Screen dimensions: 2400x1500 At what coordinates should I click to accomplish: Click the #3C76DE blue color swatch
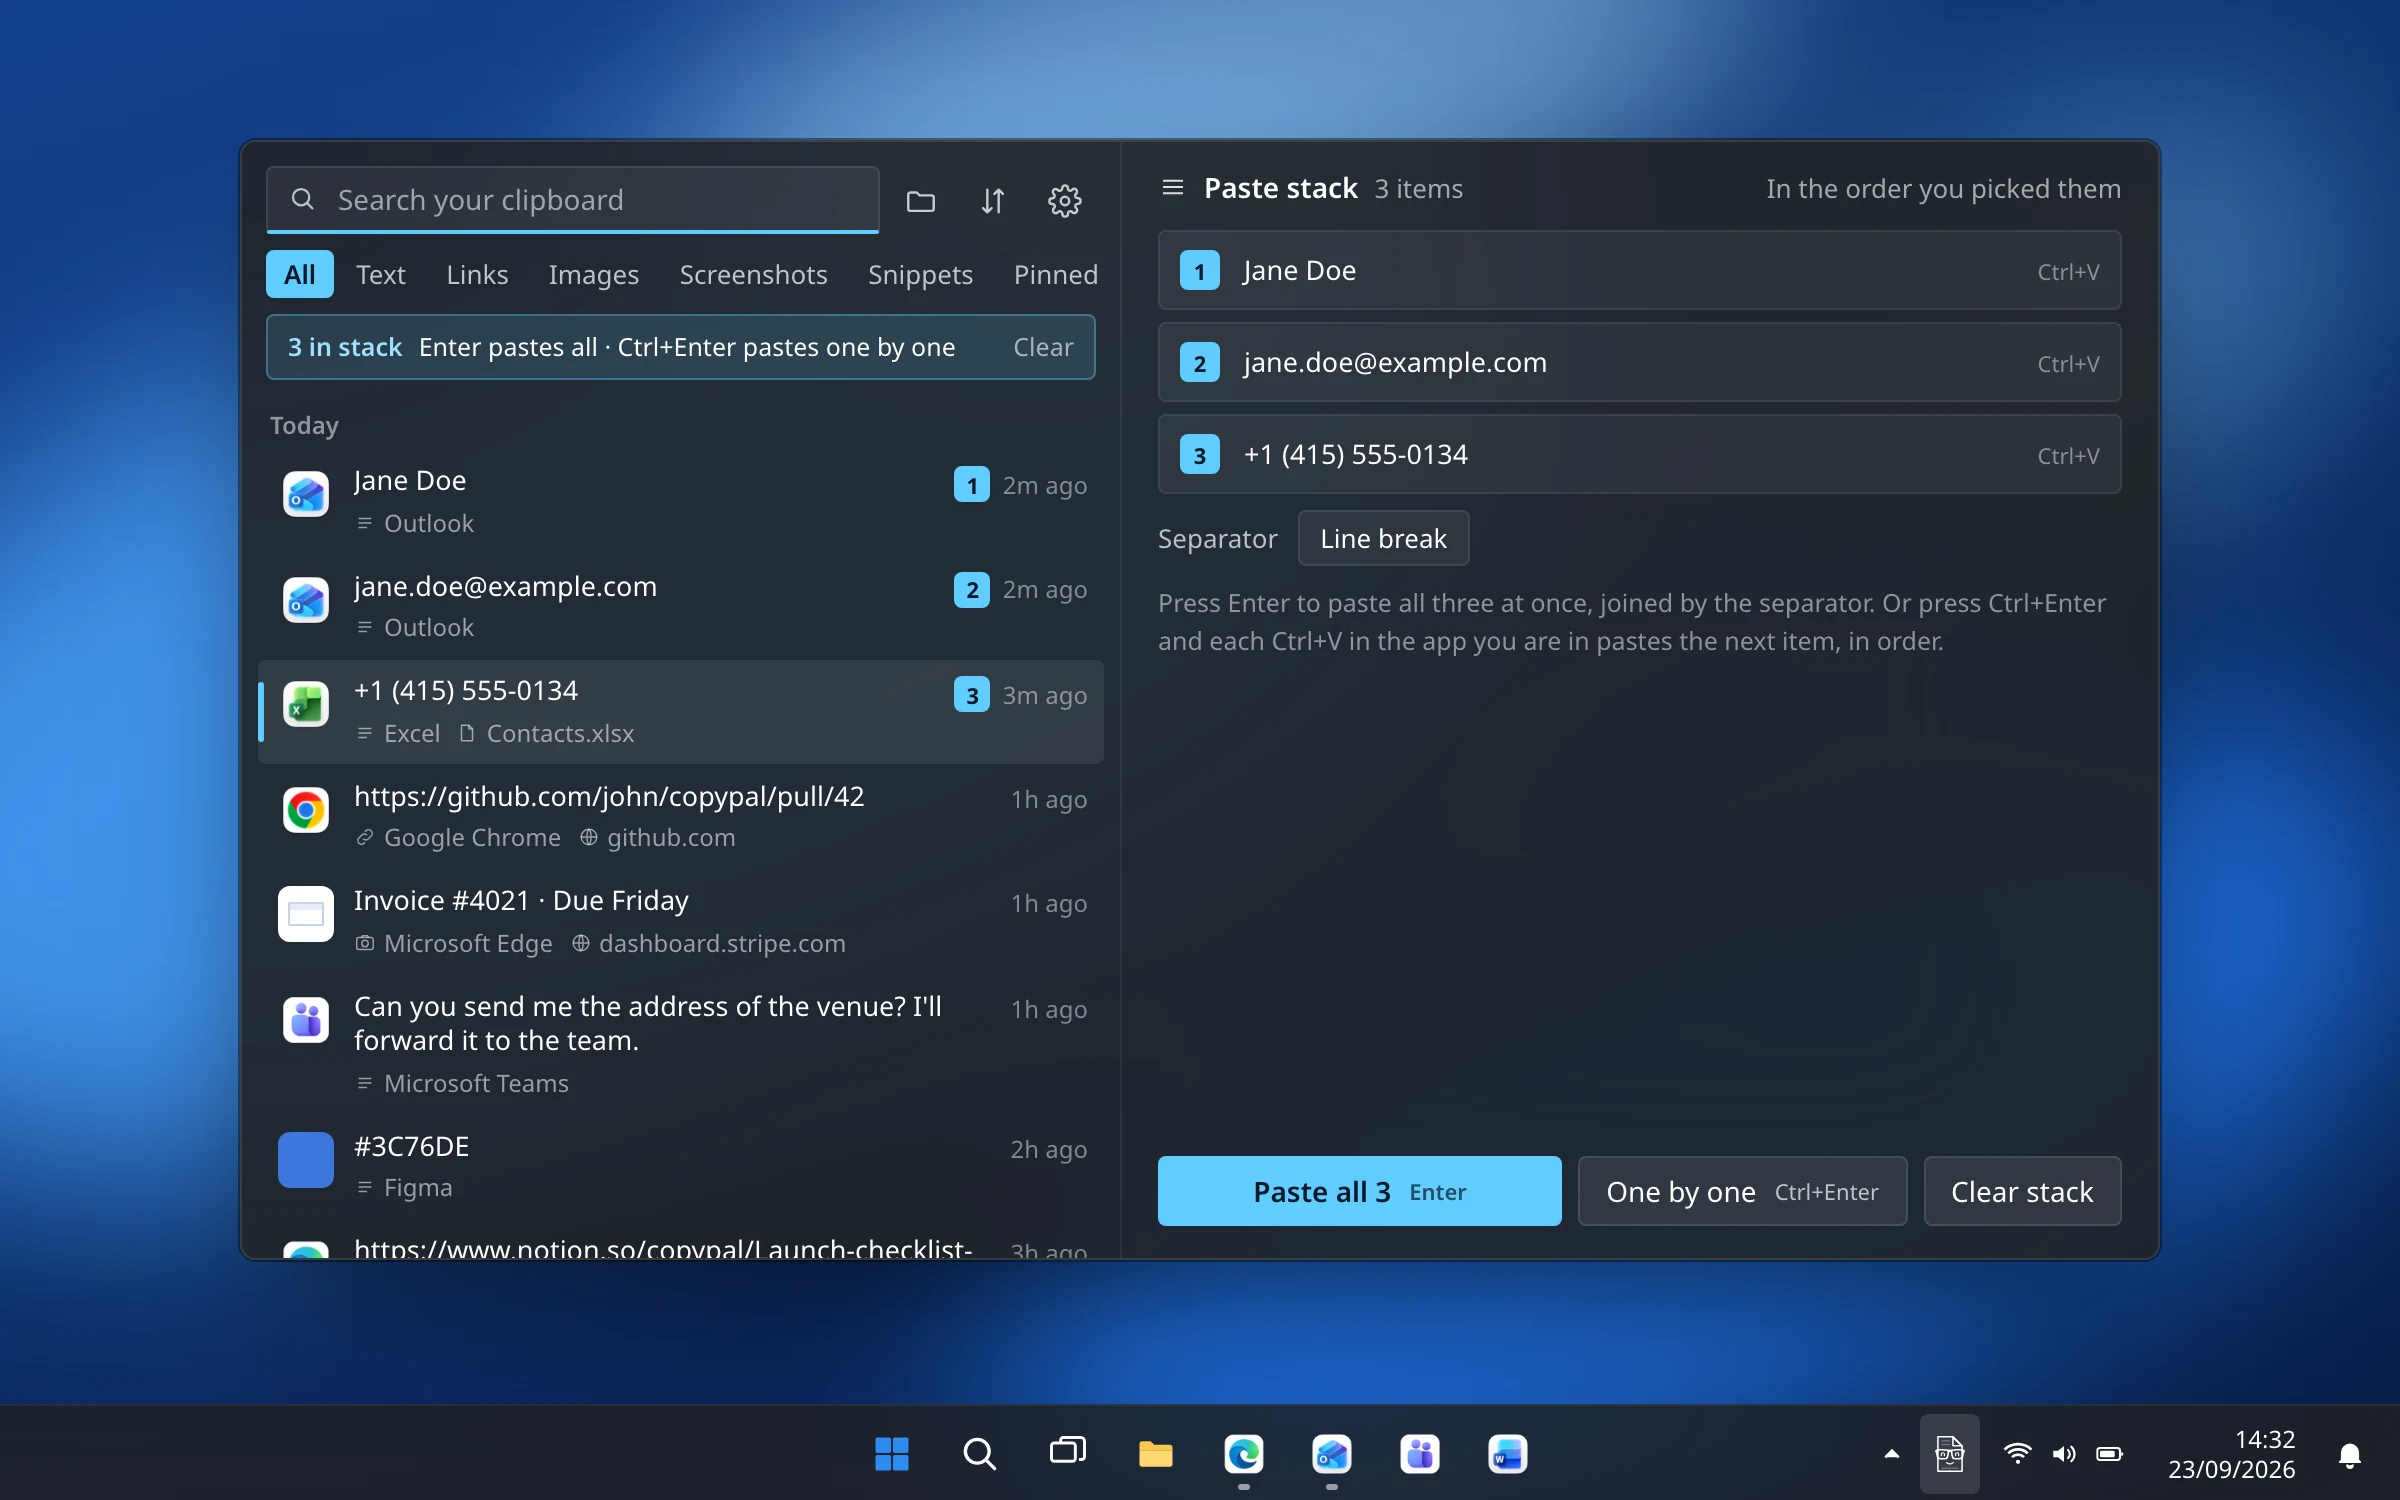coord(306,1159)
